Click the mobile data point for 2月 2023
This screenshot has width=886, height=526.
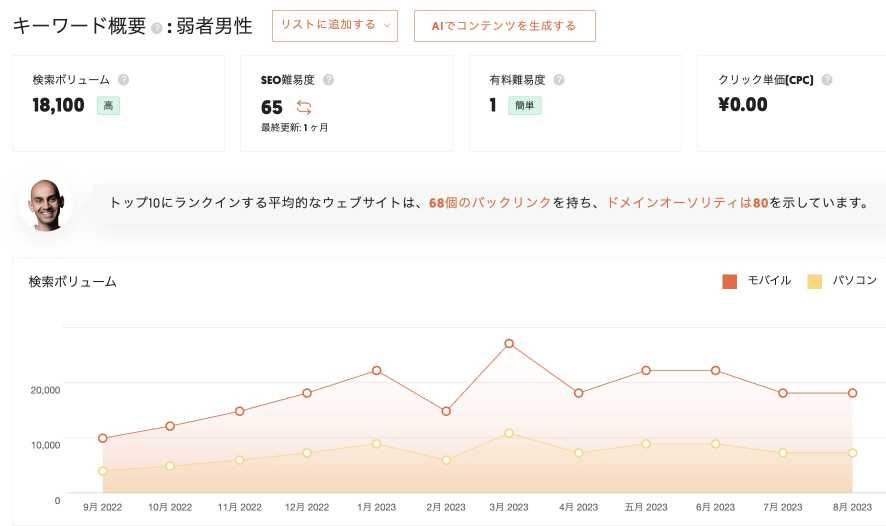click(446, 411)
